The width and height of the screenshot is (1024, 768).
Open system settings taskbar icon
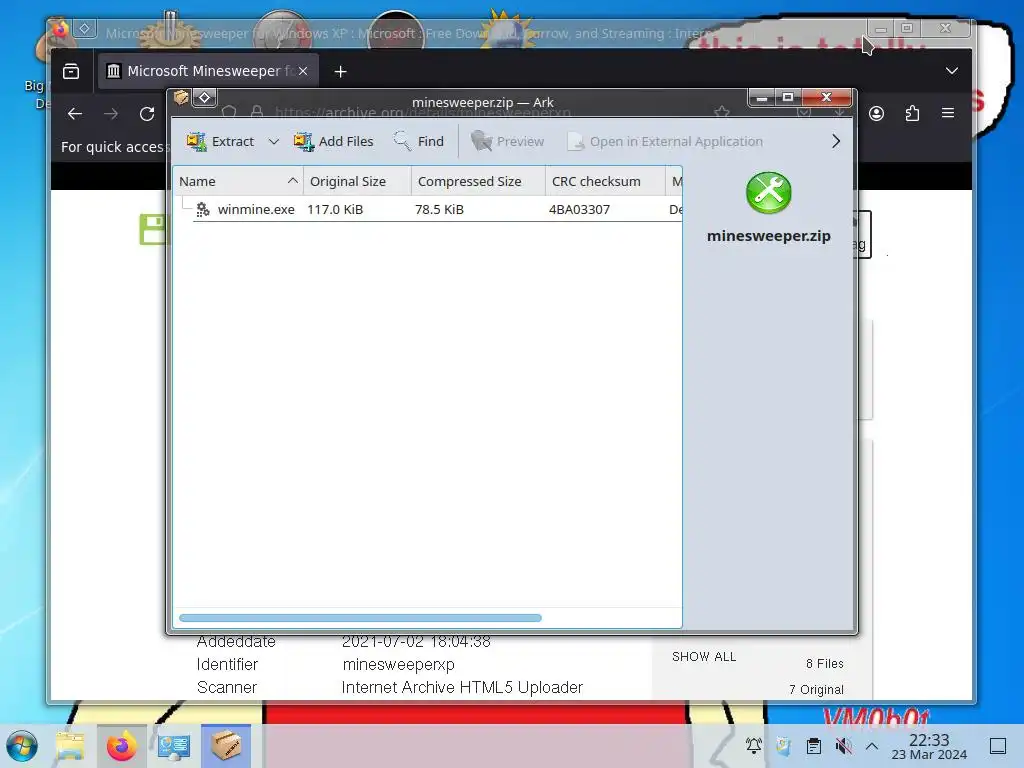click(x=174, y=746)
